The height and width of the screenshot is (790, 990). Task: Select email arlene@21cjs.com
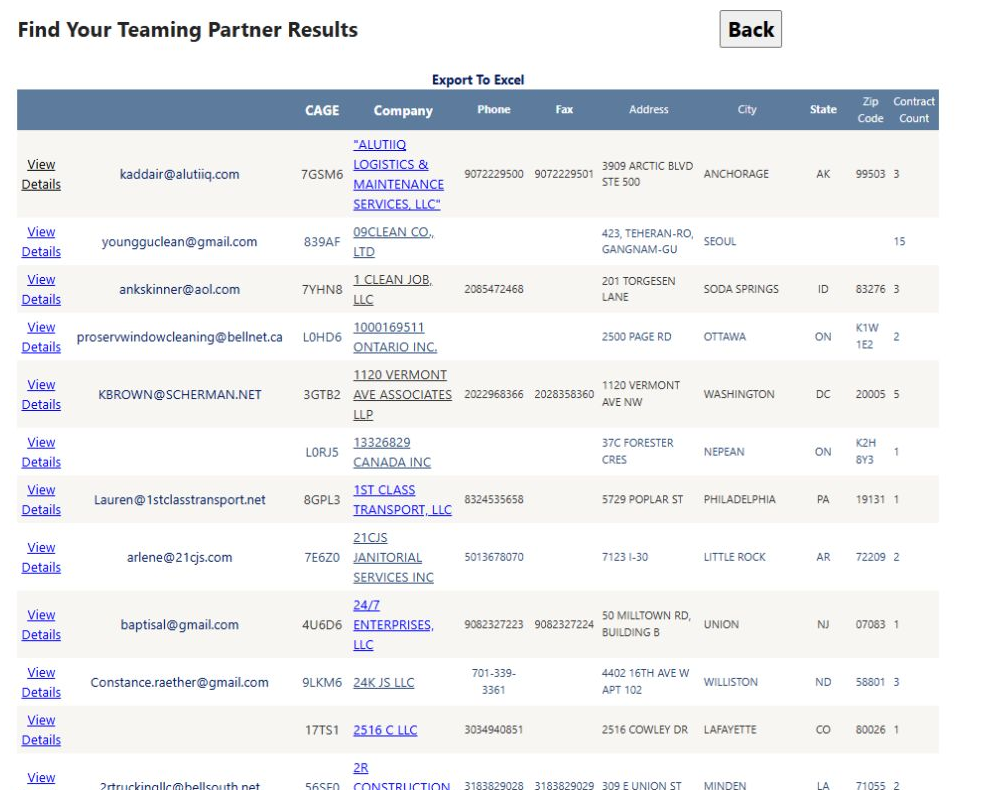tap(179, 557)
